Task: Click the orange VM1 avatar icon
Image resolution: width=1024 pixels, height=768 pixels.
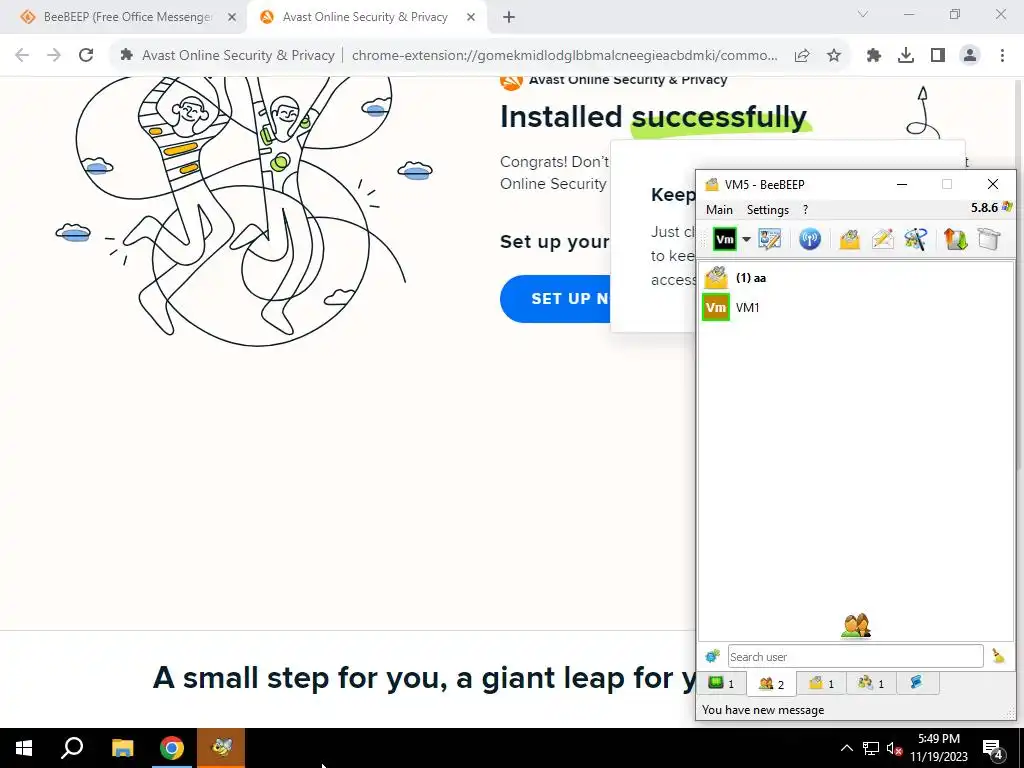Action: pyautogui.click(x=716, y=308)
